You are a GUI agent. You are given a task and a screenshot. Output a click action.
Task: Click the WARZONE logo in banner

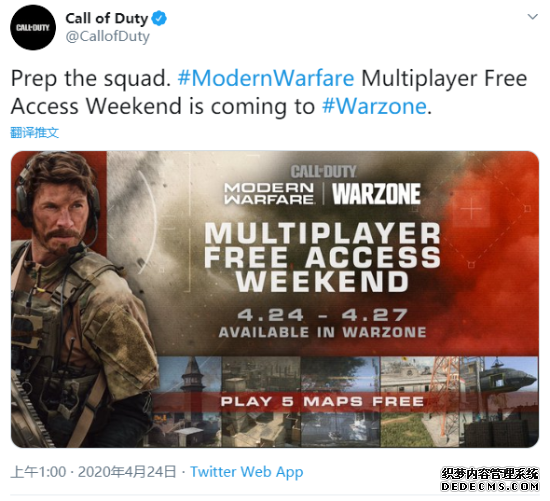coord(376,194)
